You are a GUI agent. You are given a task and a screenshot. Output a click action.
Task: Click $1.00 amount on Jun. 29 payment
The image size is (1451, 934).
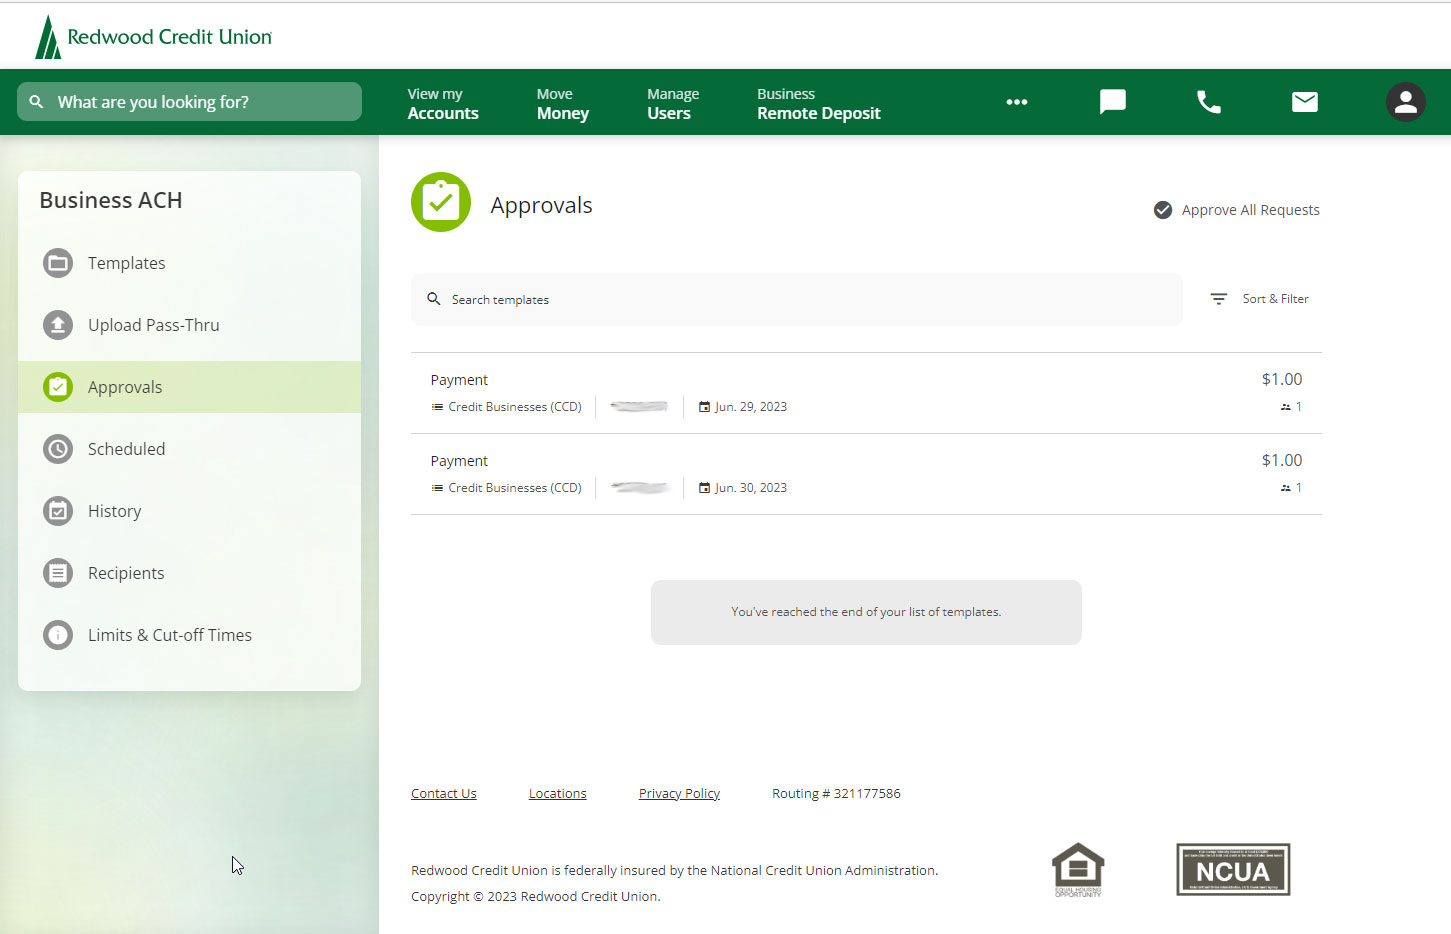click(1282, 379)
